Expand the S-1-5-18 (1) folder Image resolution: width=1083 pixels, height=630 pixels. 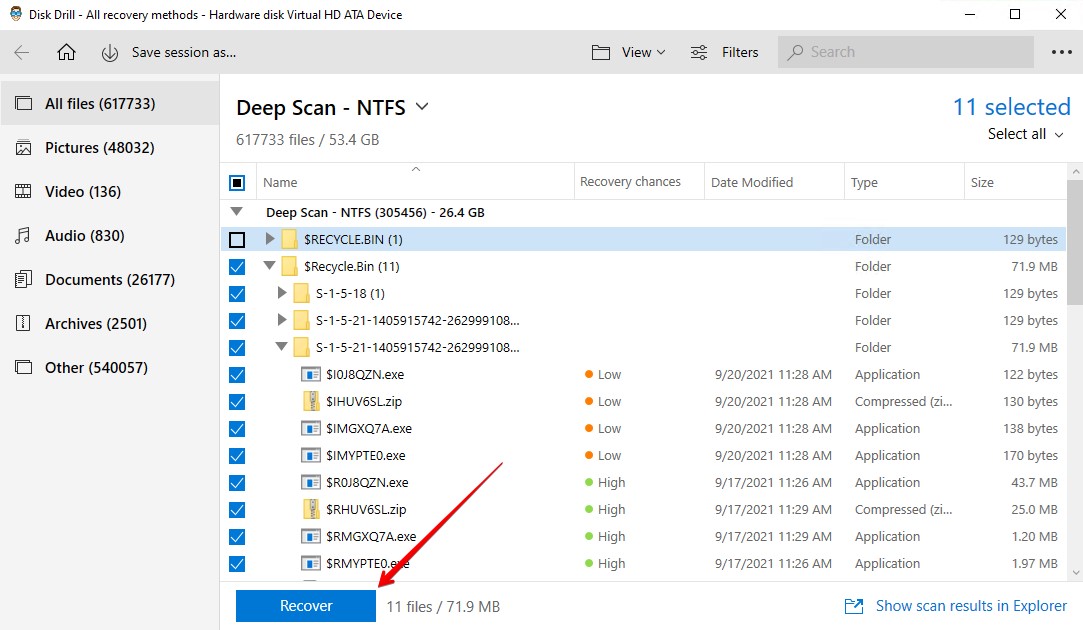click(282, 293)
